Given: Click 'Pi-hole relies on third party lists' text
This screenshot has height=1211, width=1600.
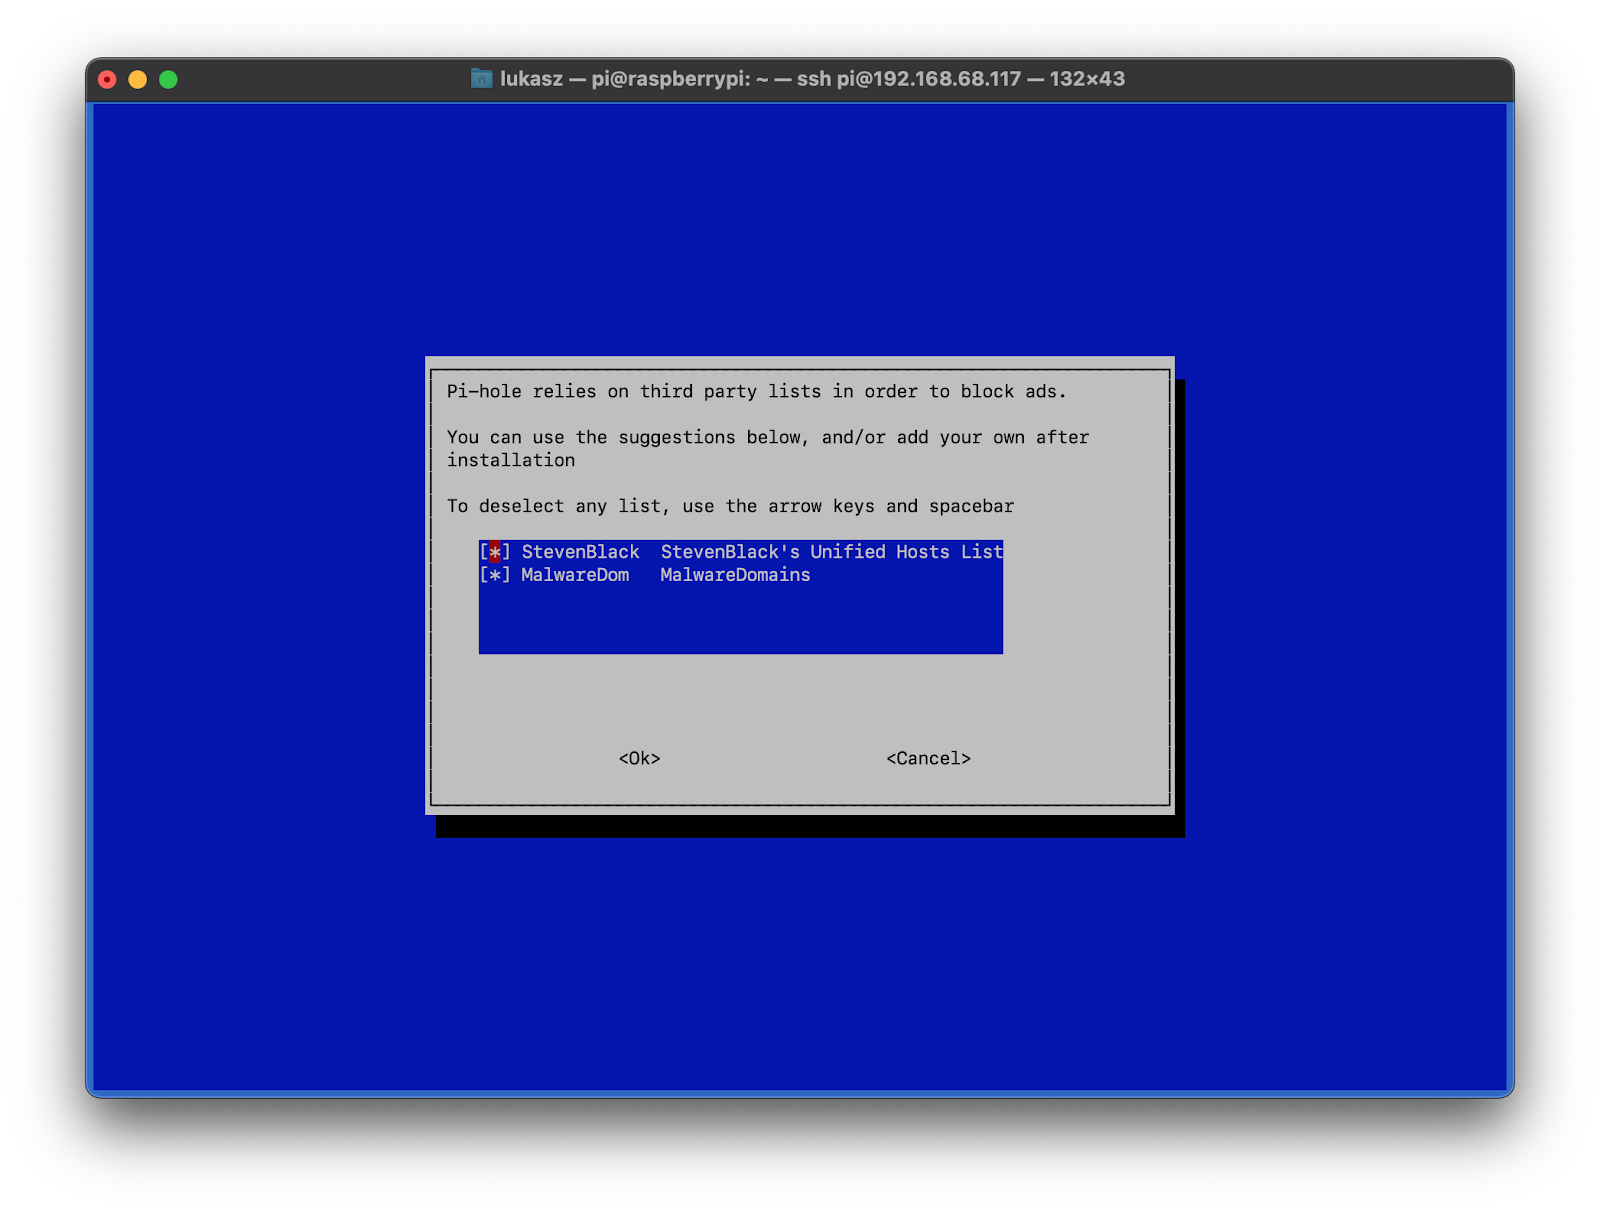Looking at the screenshot, I should (756, 391).
